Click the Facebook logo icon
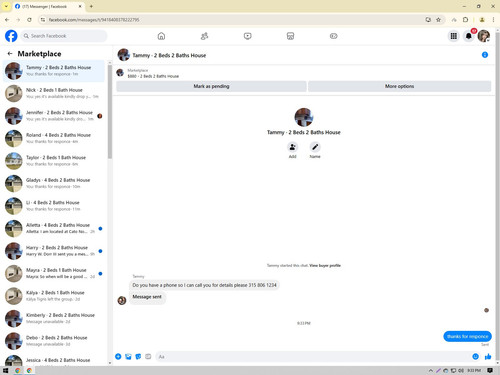 click(11, 36)
